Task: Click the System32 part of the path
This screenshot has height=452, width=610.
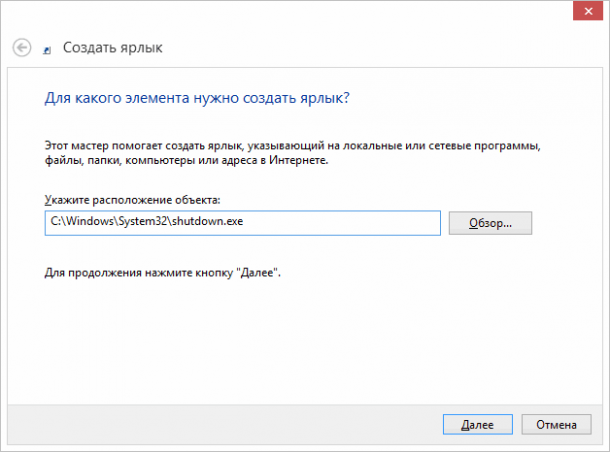Action: 147,223
